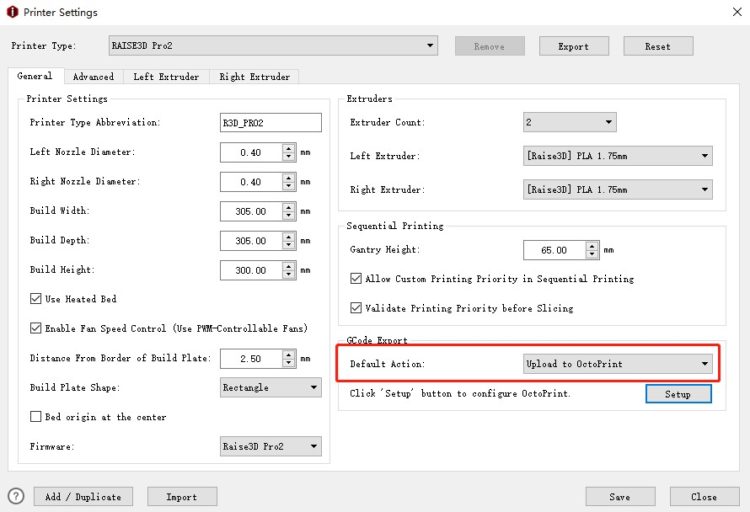This screenshot has width=750, height=512.
Task: Open the Default Action dropdown
Action: (618, 364)
